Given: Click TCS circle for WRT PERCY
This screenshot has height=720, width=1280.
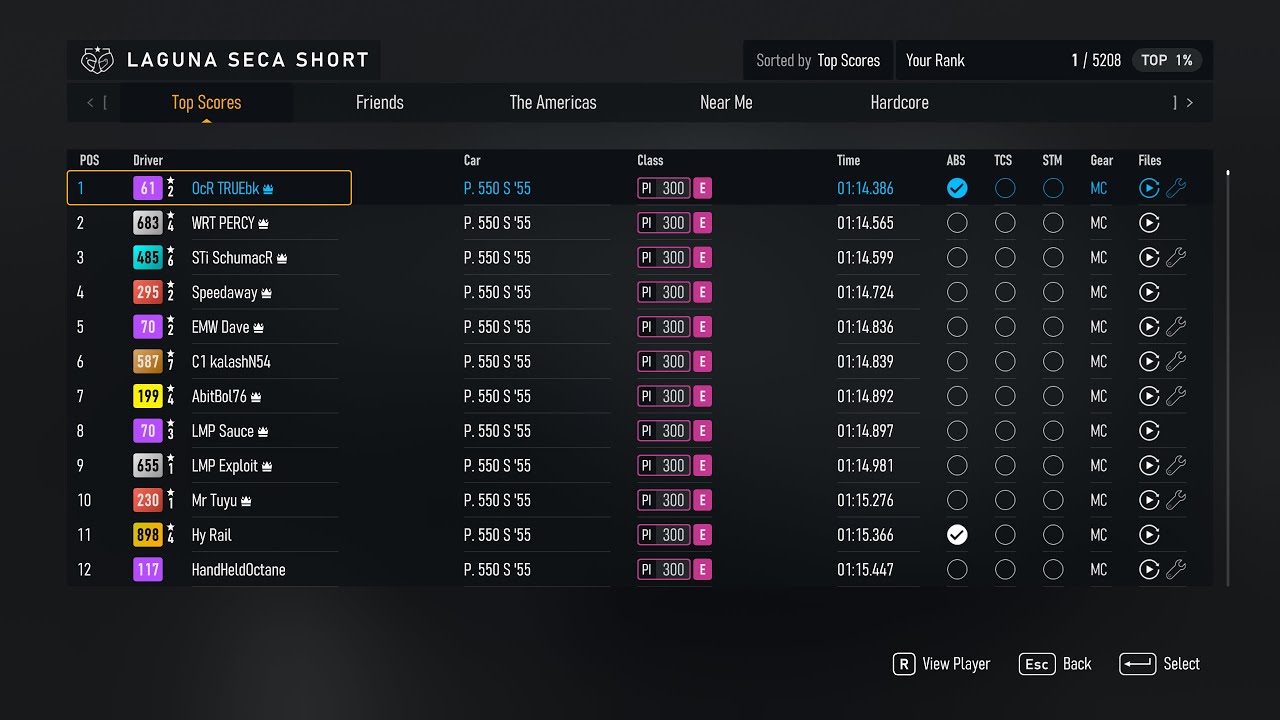Looking at the screenshot, I should (x=1005, y=223).
